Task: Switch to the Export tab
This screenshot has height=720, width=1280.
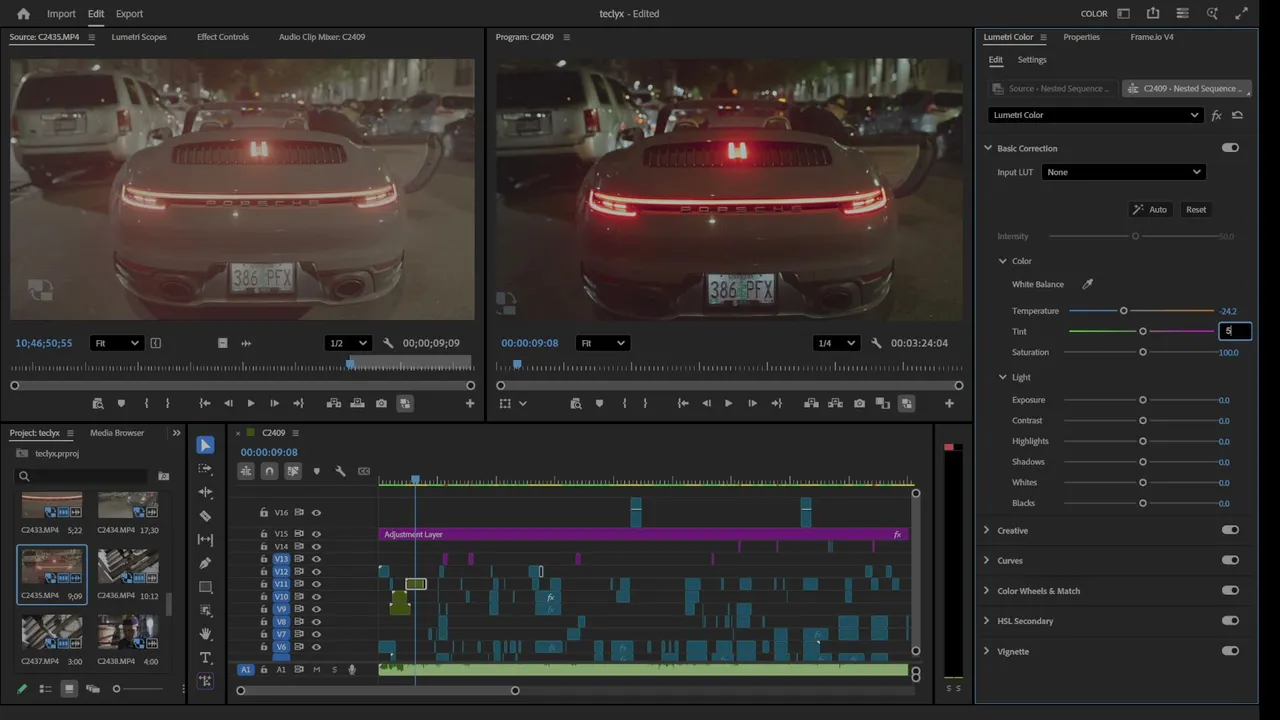Action: coord(129,14)
